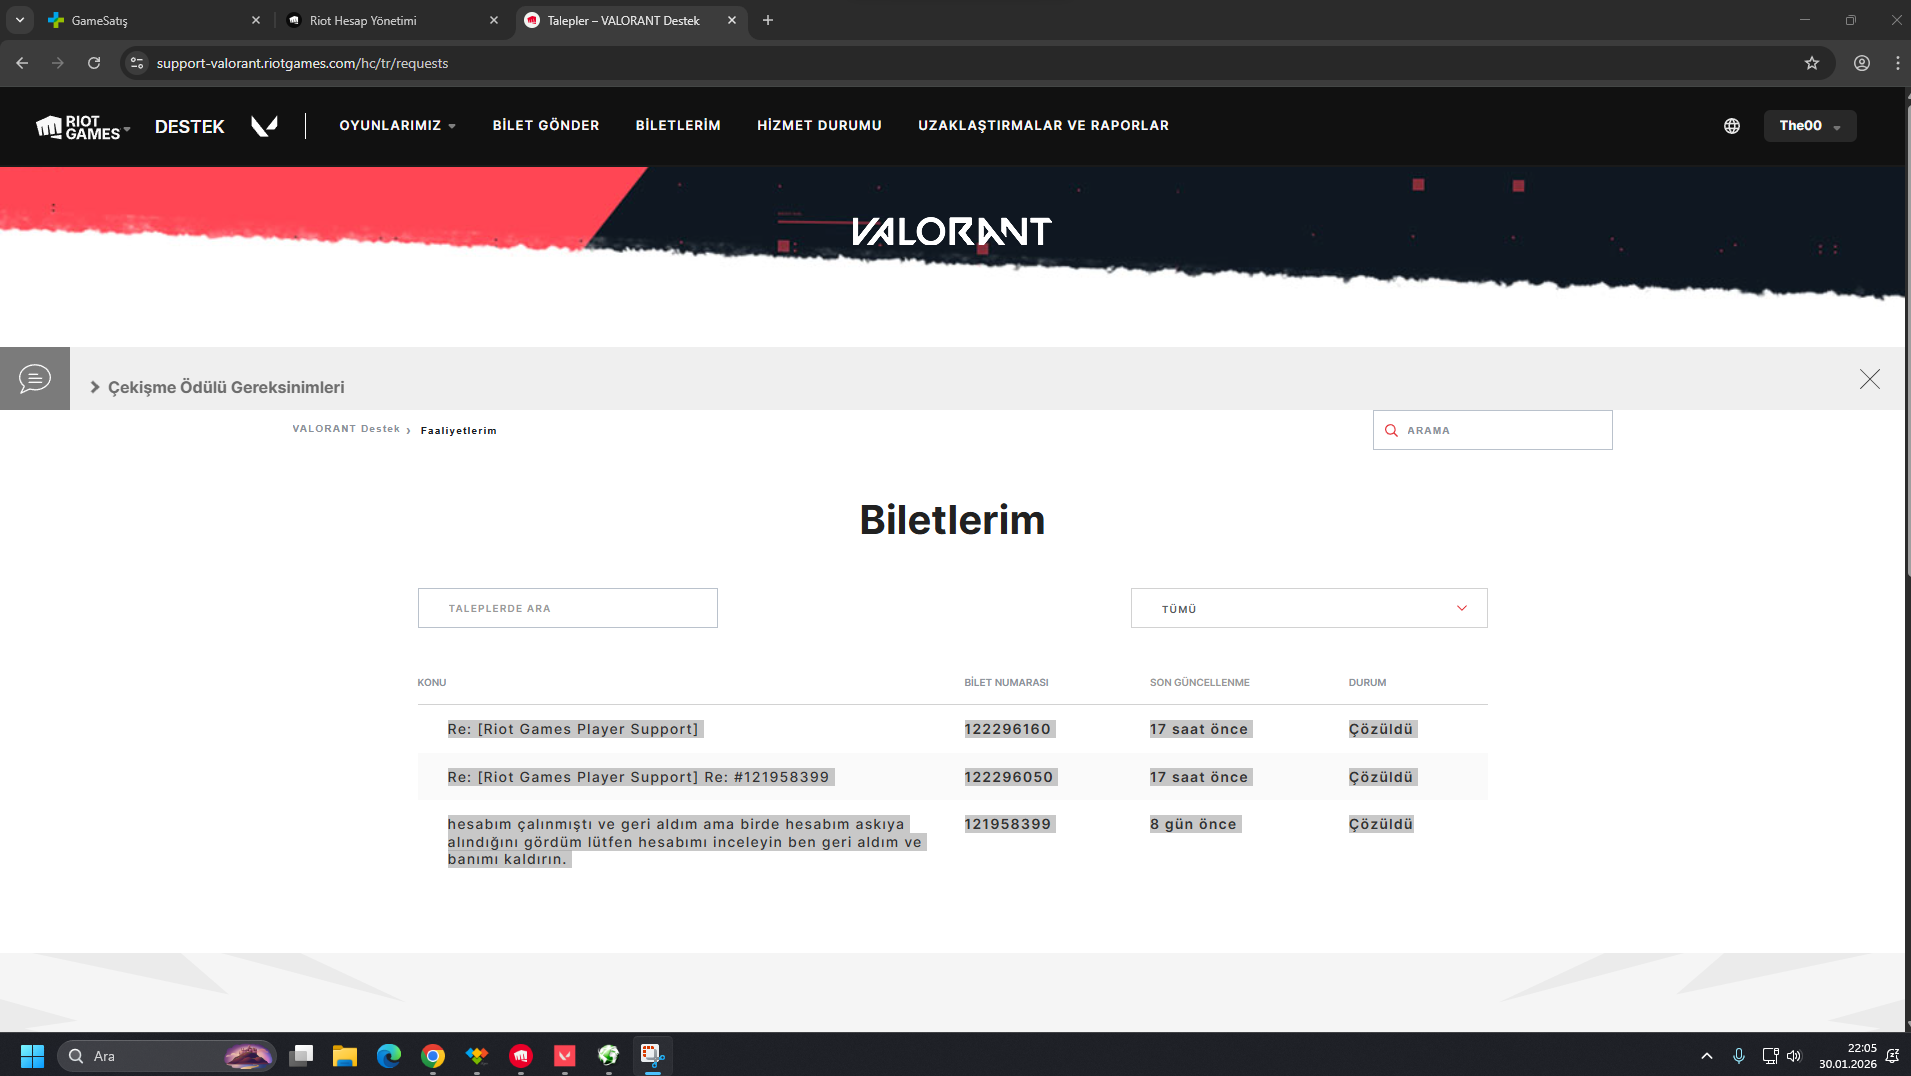Open the Valorant taskbar icon
The width and height of the screenshot is (1911, 1076).
pyautogui.click(x=565, y=1056)
